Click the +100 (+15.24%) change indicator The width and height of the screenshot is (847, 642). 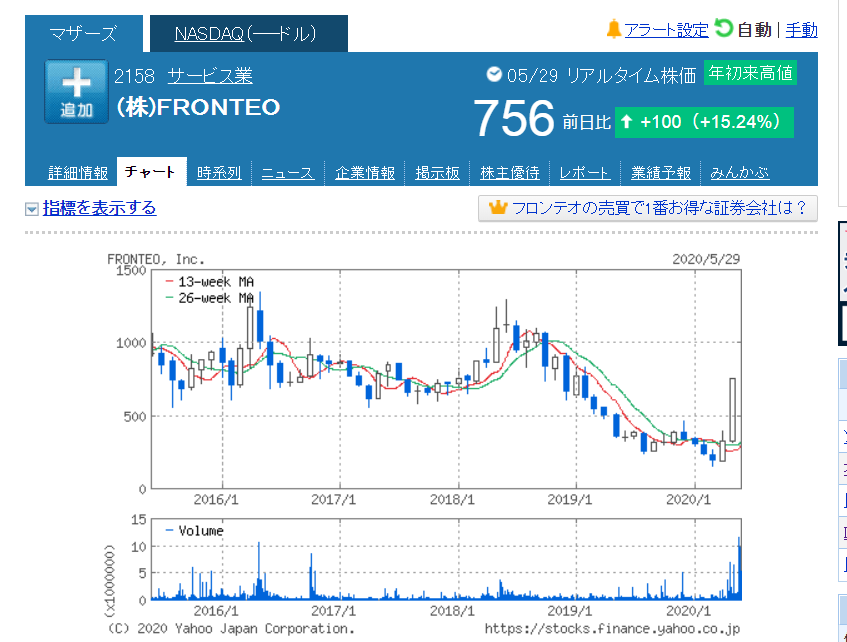tap(704, 122)
